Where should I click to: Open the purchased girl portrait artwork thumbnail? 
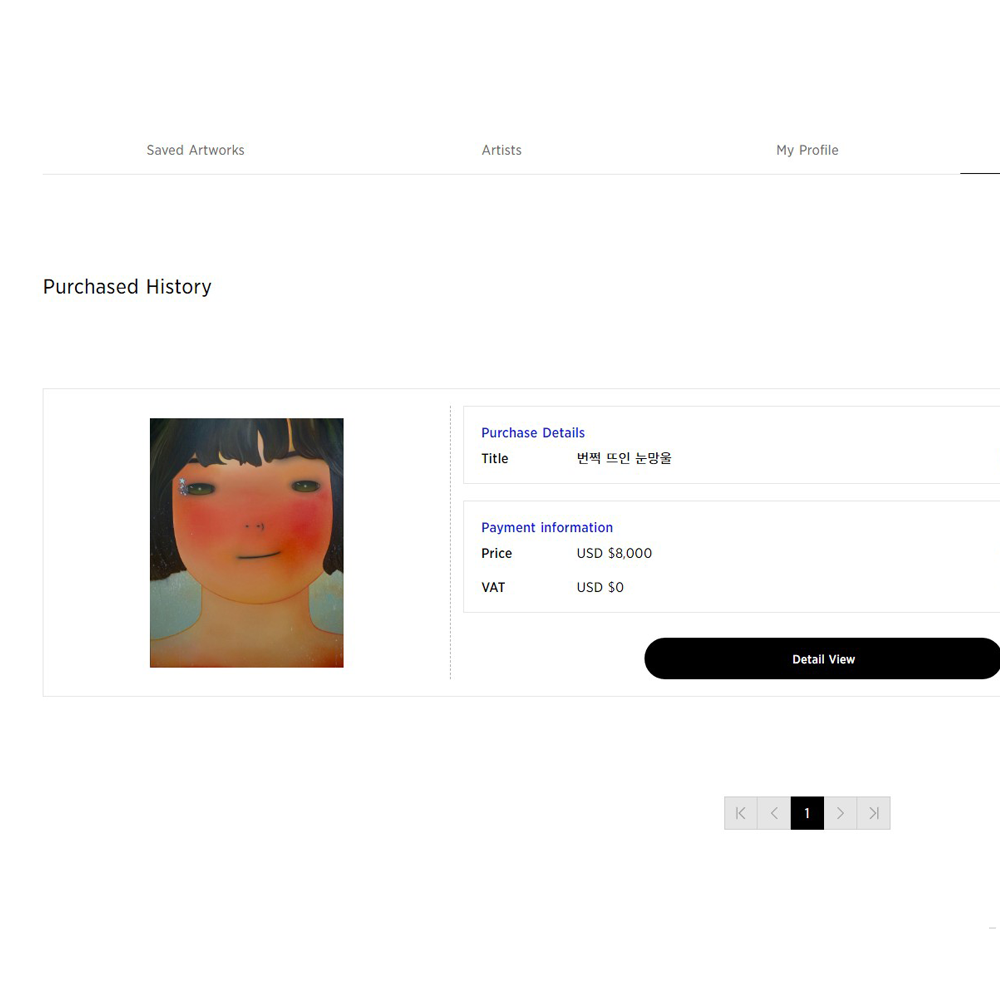pos(246,543)
